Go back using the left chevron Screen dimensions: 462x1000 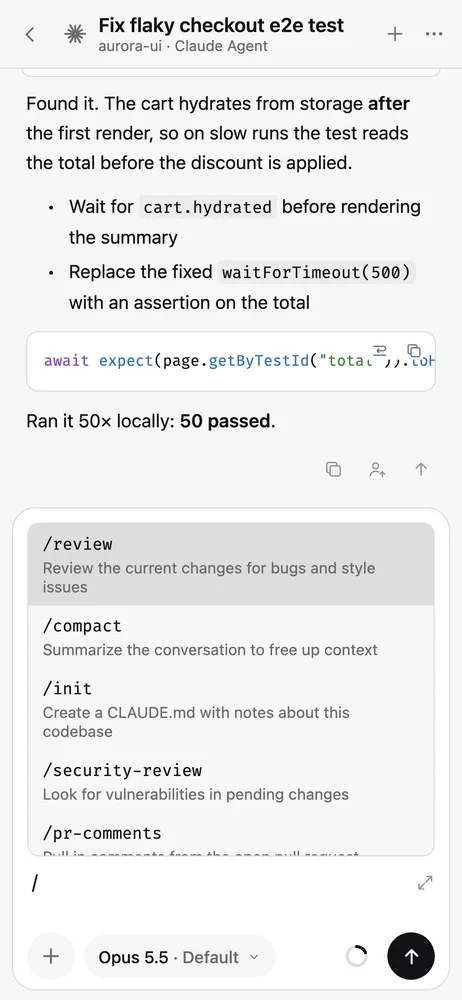(x=29, y=34)
